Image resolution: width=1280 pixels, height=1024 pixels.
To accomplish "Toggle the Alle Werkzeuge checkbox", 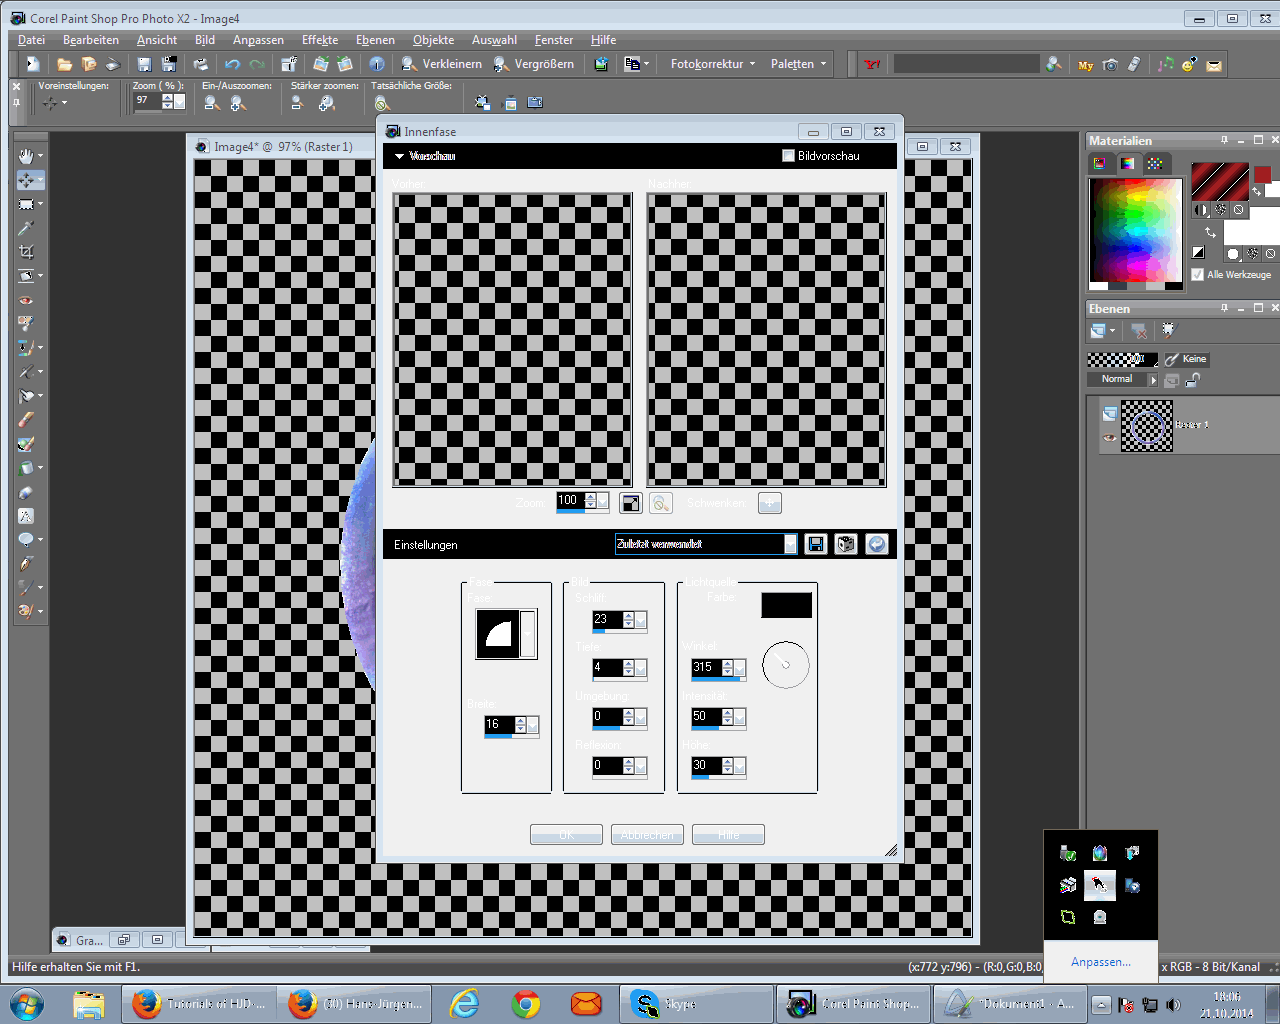I will tap(1198, 274).
